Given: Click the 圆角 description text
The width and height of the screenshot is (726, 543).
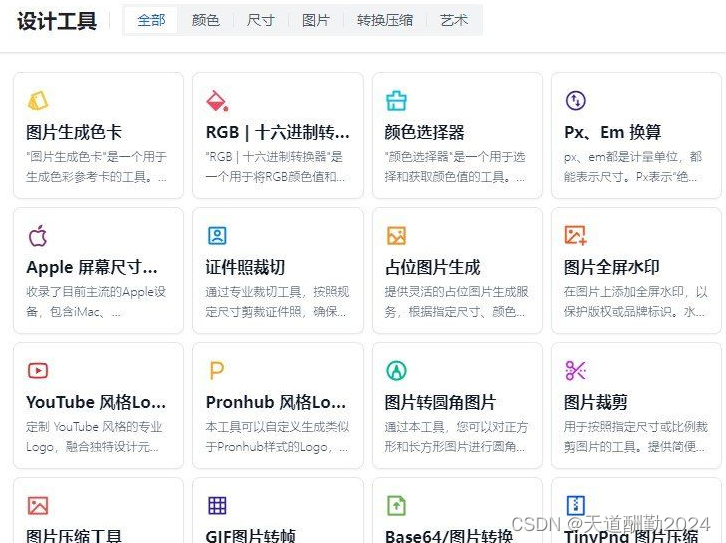Looking at the screenshot, I should [456, 437].
